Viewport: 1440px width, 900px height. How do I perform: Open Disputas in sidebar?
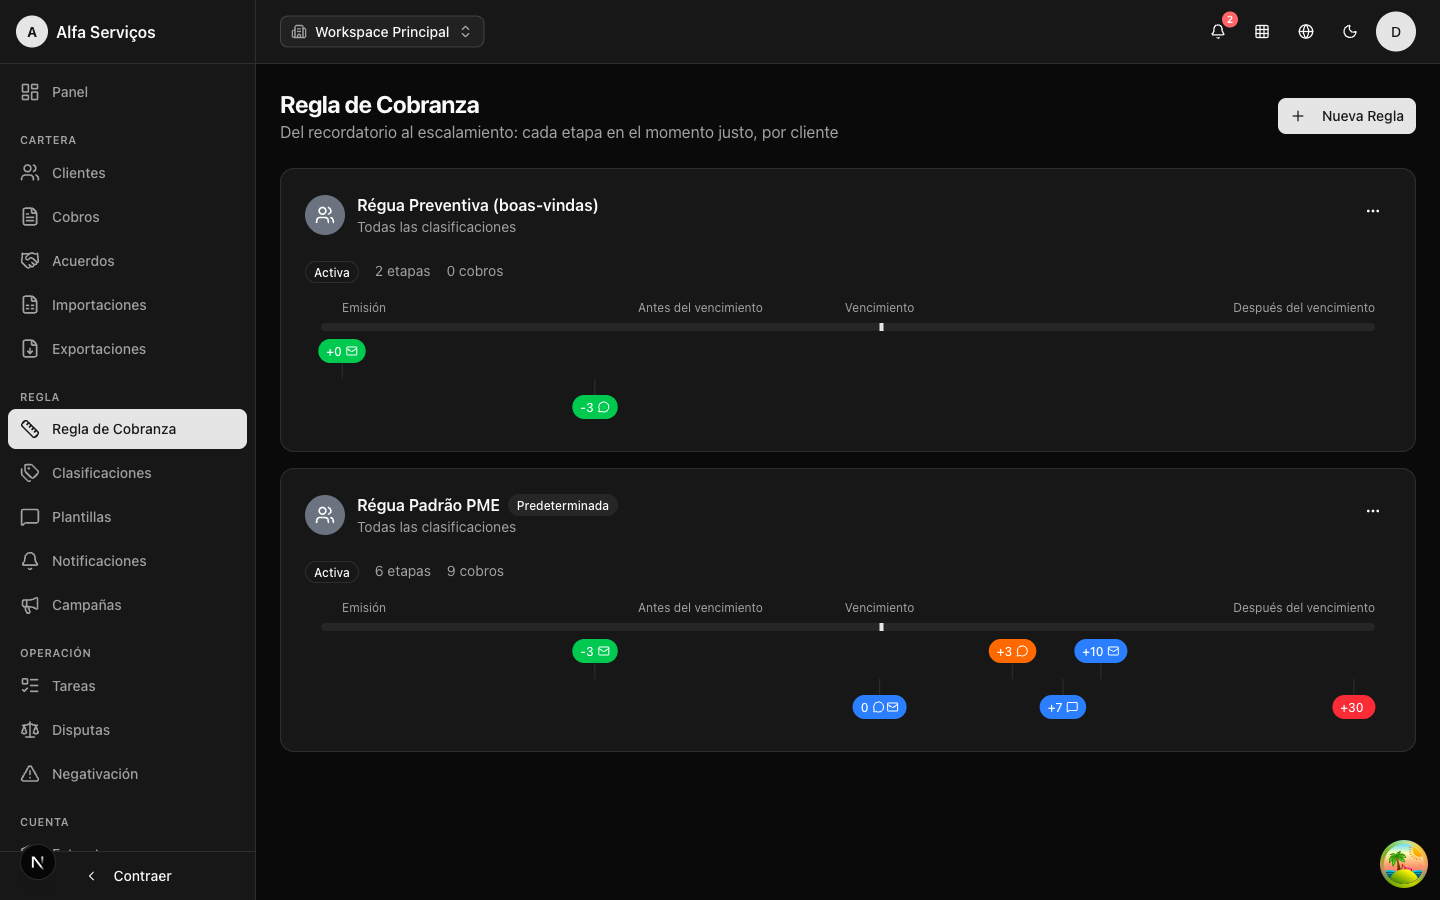[127, 730]
